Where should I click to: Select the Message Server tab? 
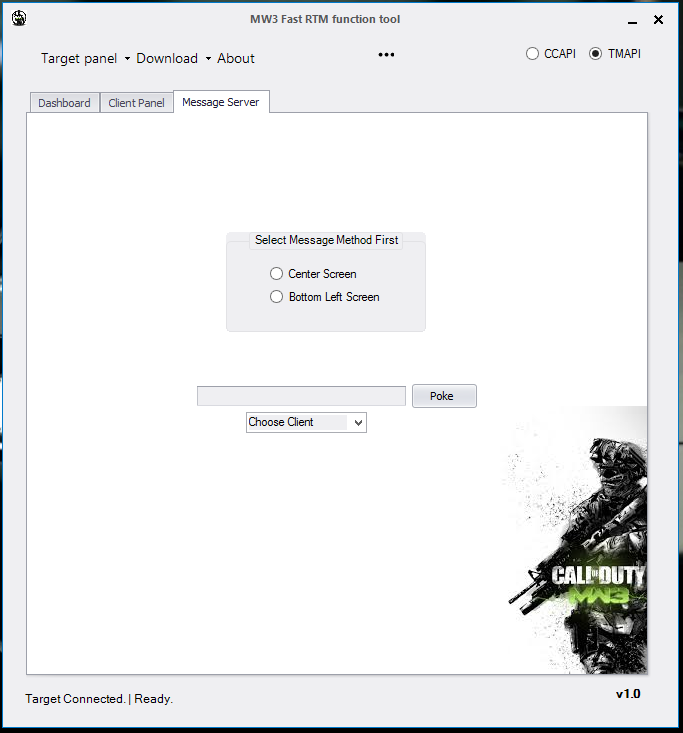(221, 102)
